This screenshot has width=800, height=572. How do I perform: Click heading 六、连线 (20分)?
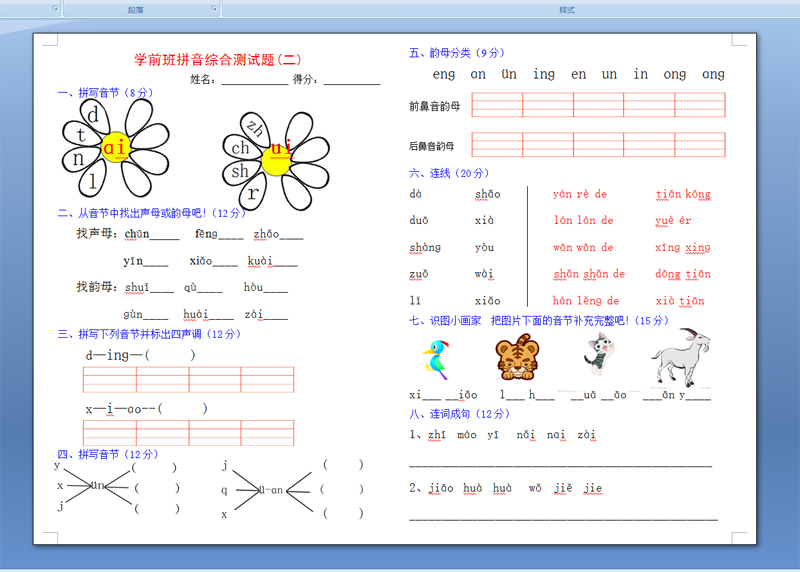coord(449,173)
